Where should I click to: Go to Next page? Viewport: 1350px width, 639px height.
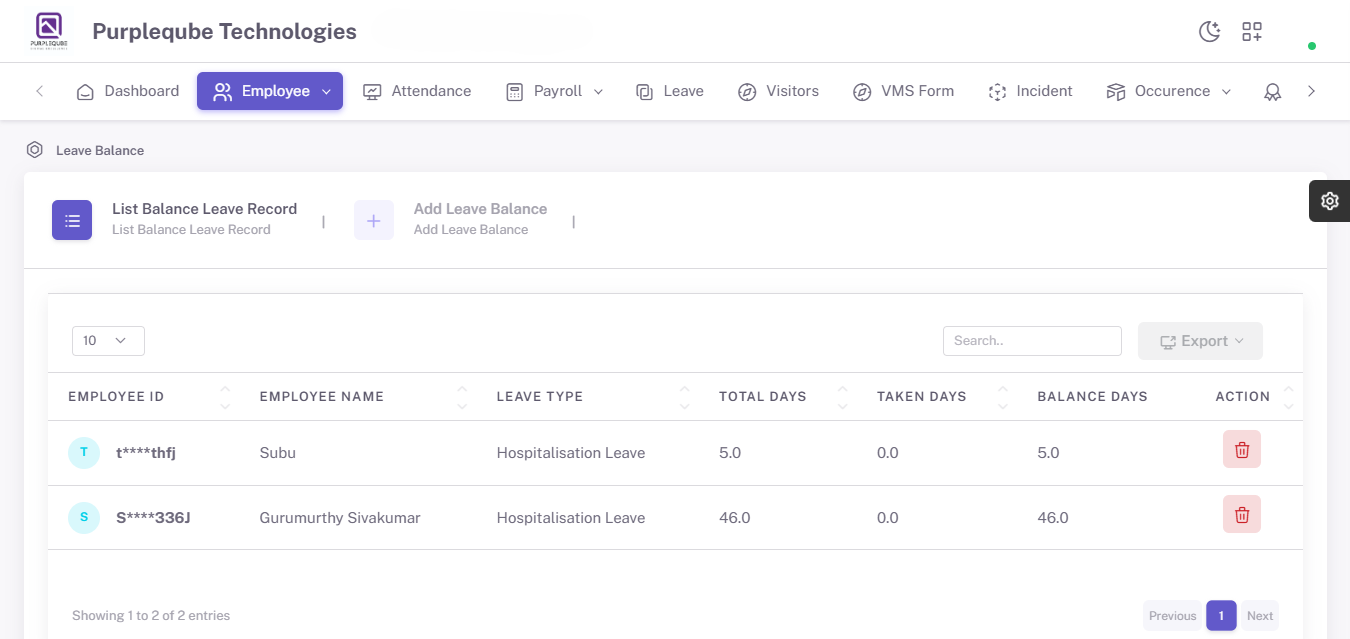(1260, 615)
